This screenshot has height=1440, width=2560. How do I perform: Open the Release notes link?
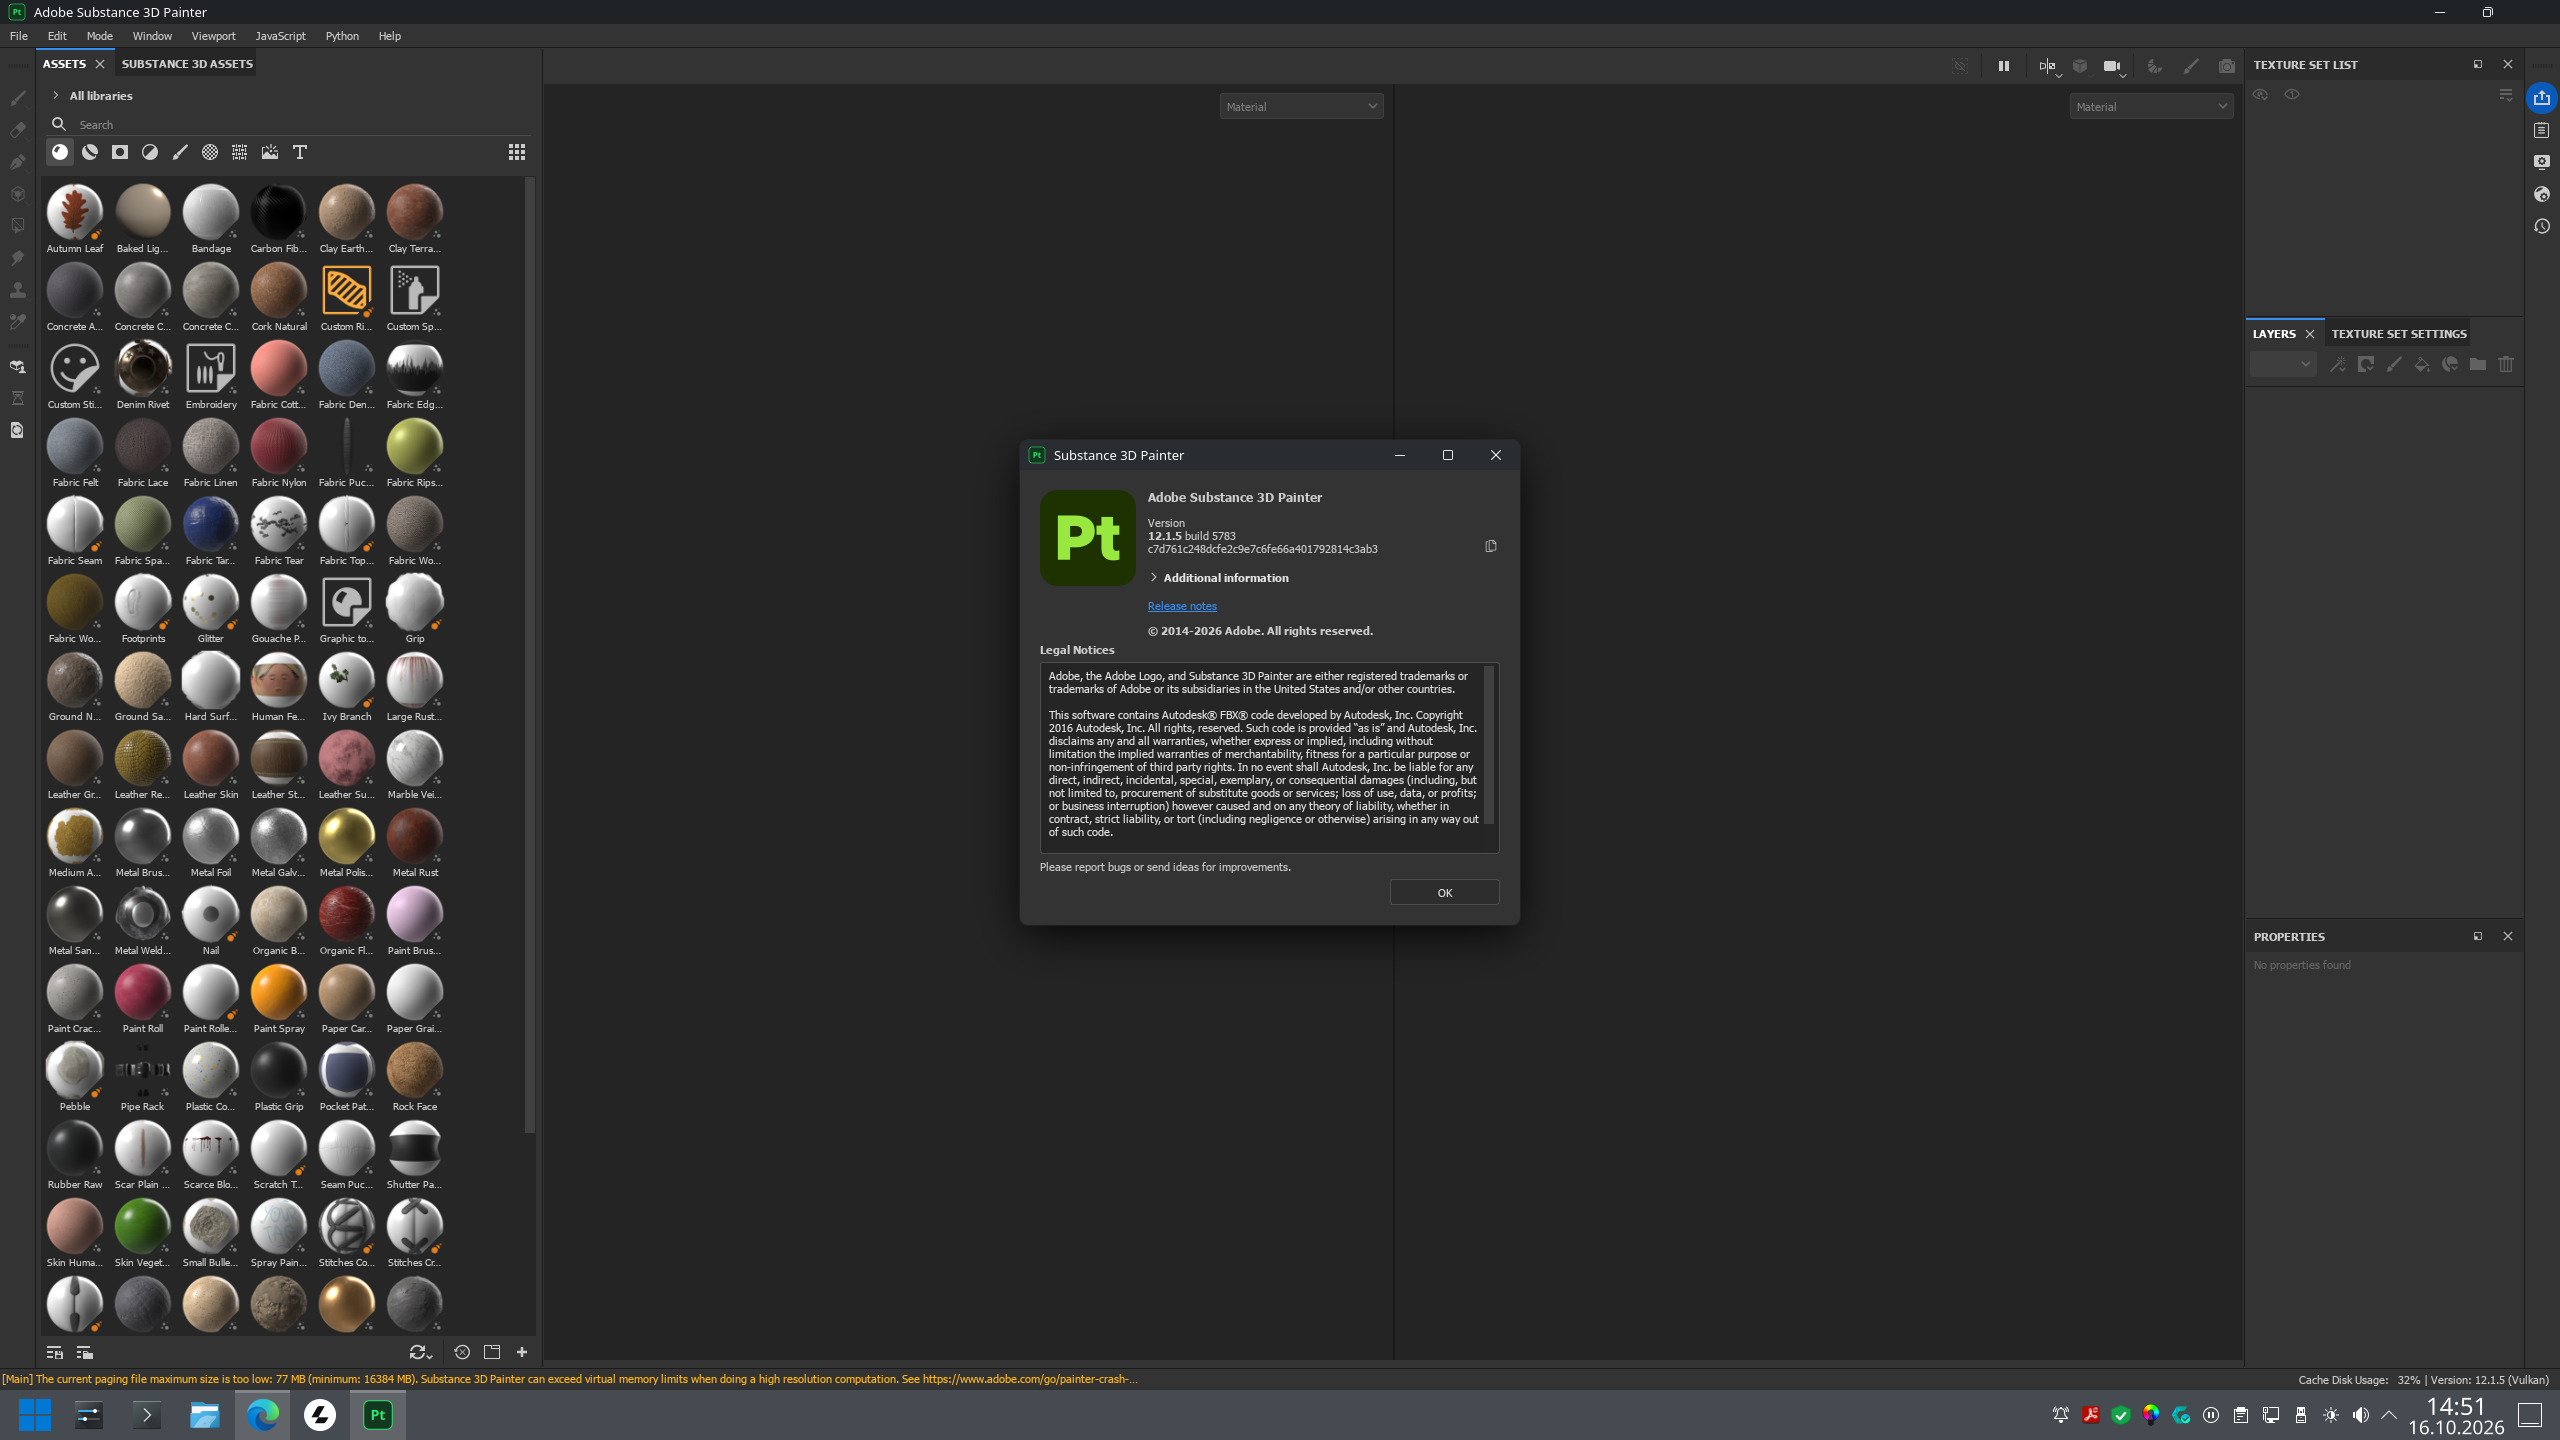click(x=1182, y=606)
